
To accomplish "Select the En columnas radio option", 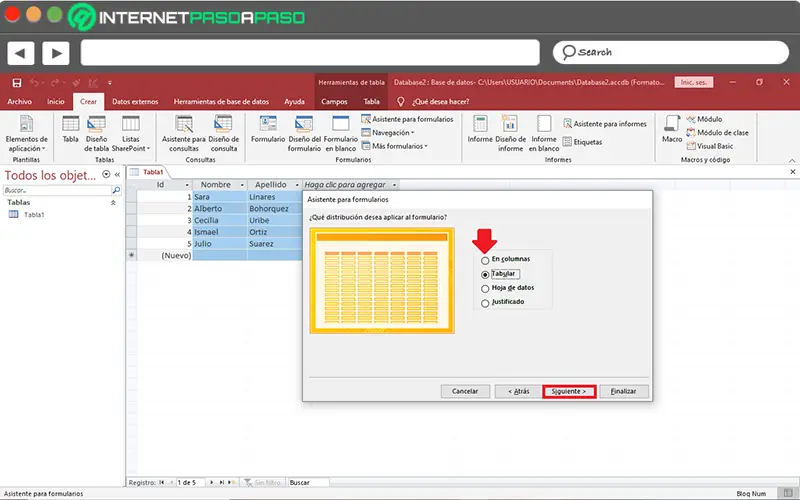I will tap(486, 260).
